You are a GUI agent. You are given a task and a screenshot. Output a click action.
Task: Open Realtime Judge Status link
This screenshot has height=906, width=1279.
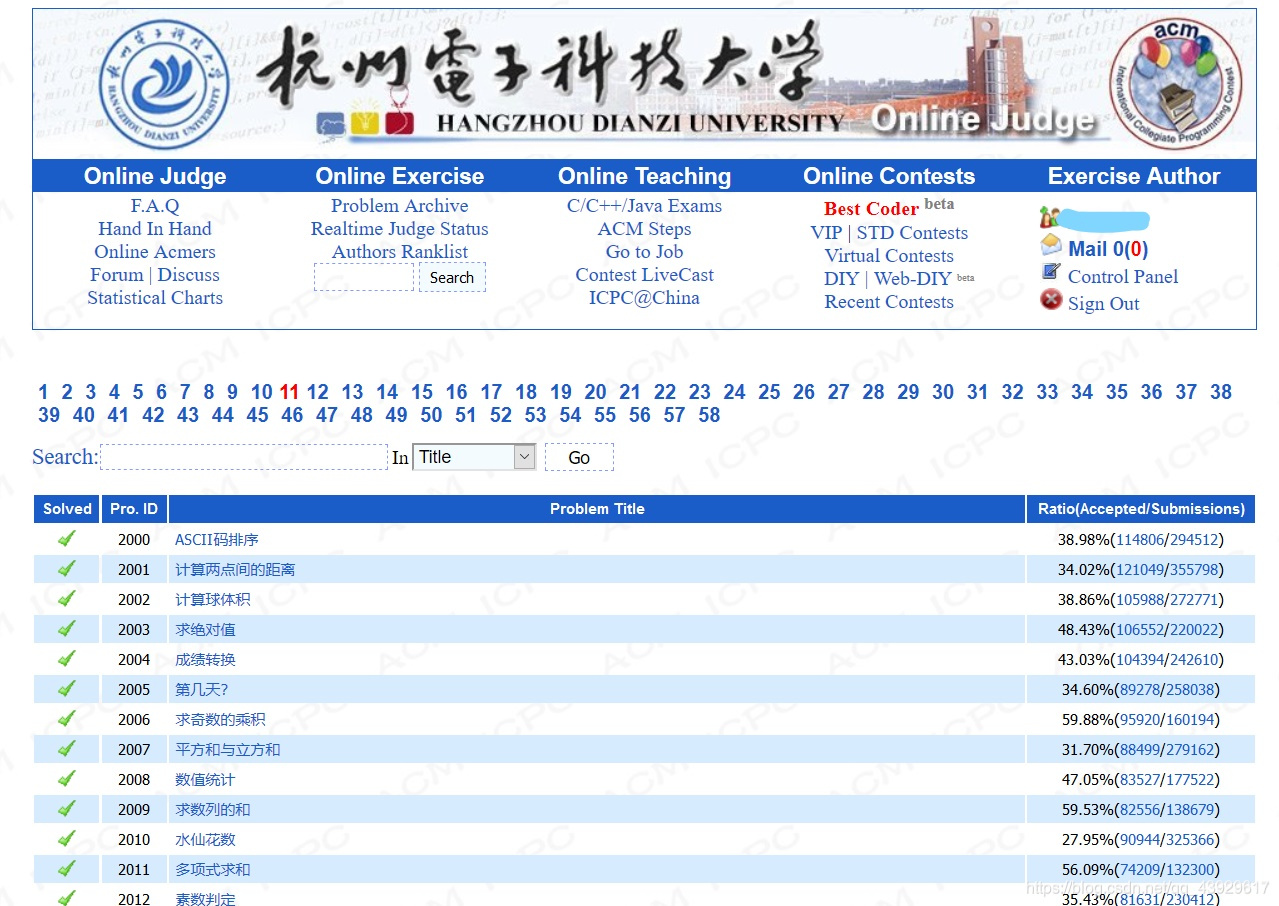(400, 229)
